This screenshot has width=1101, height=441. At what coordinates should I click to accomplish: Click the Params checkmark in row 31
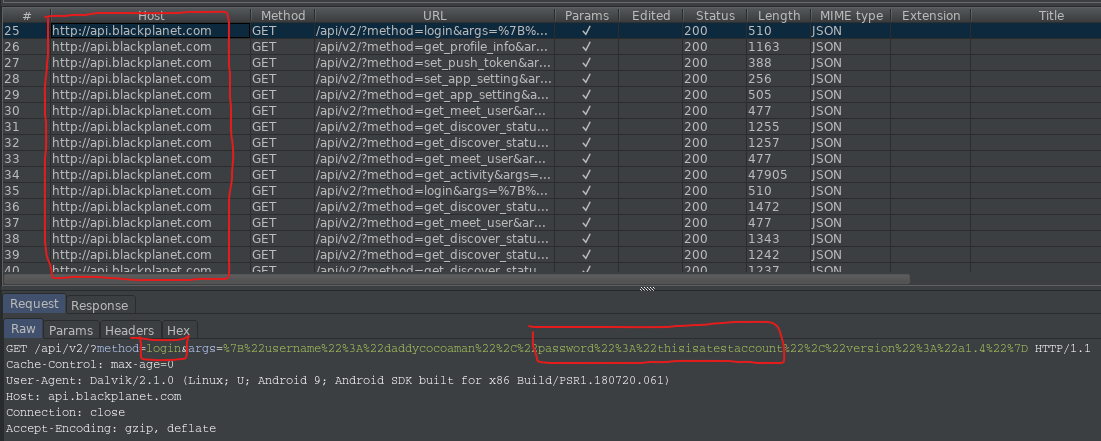[x=586, y=127]
